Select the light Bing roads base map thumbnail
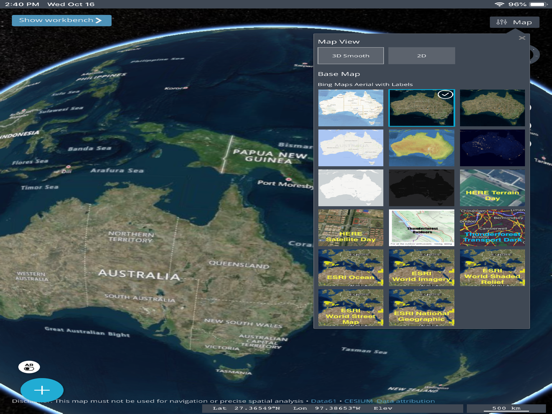 tap(351, 108)
